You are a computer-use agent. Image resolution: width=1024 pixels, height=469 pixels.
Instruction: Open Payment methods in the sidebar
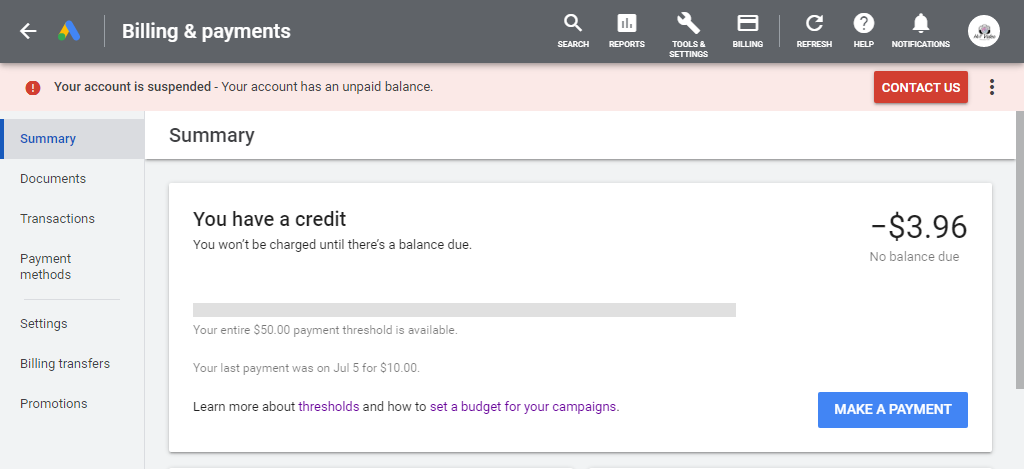click(46, 267)
